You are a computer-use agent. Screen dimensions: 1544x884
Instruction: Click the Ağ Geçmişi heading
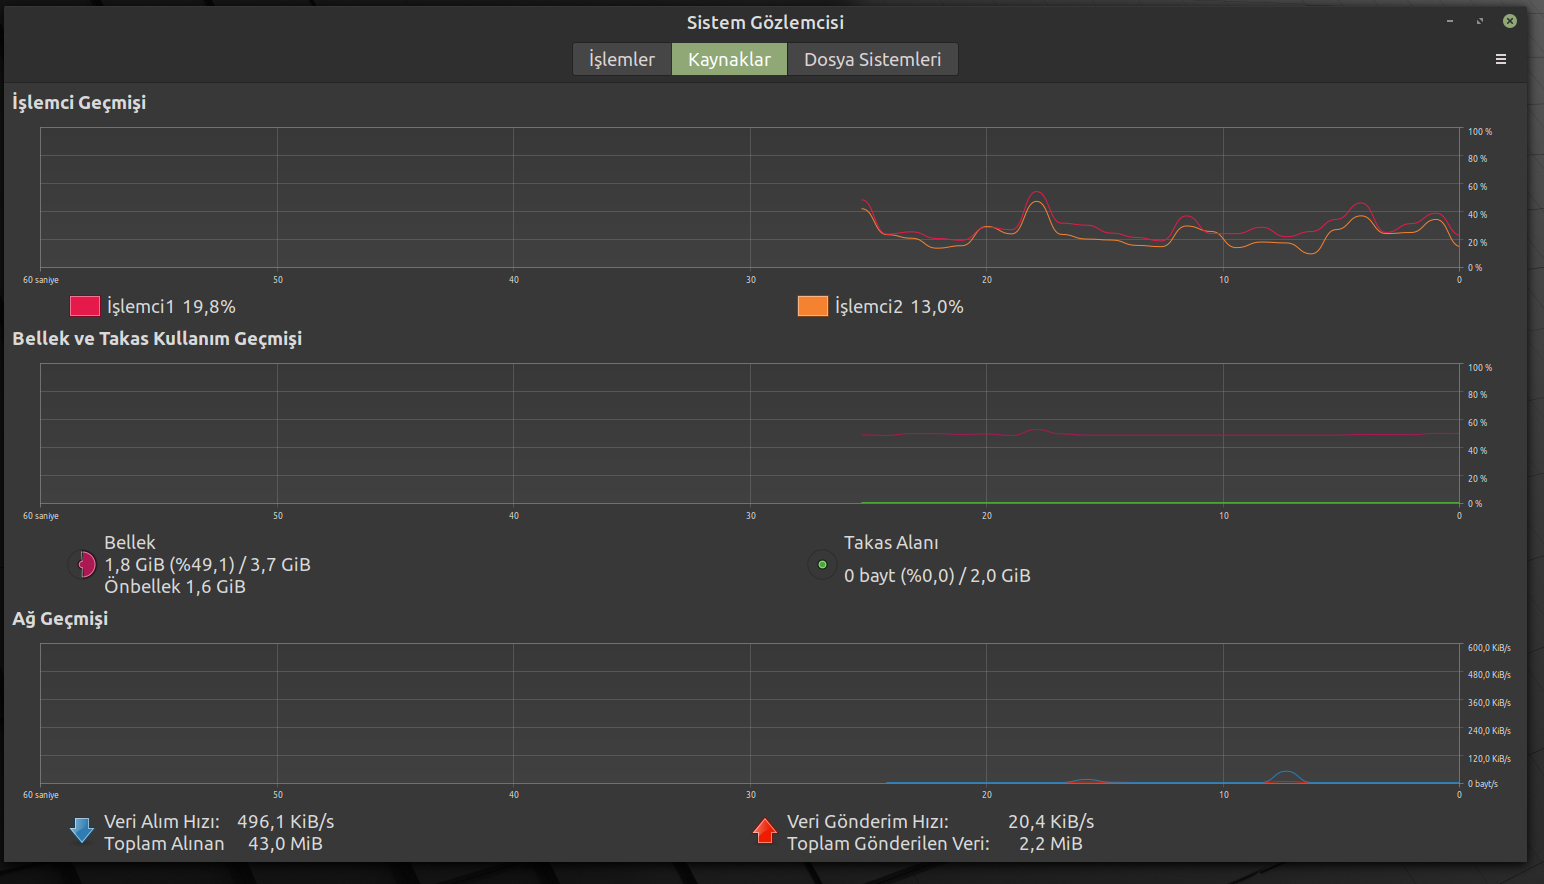pyautogui.click(x=60, y=618)
